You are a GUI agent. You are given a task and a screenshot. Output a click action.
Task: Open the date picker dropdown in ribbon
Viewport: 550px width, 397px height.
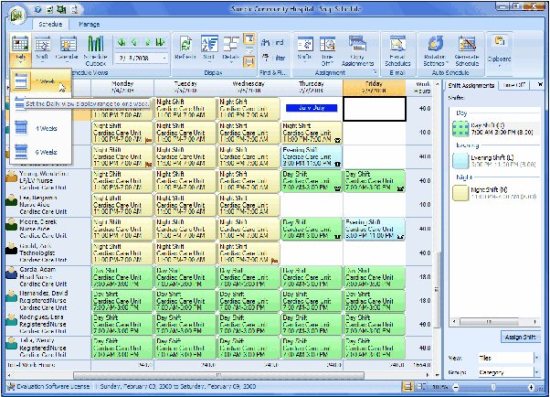[x=164, y=58]
